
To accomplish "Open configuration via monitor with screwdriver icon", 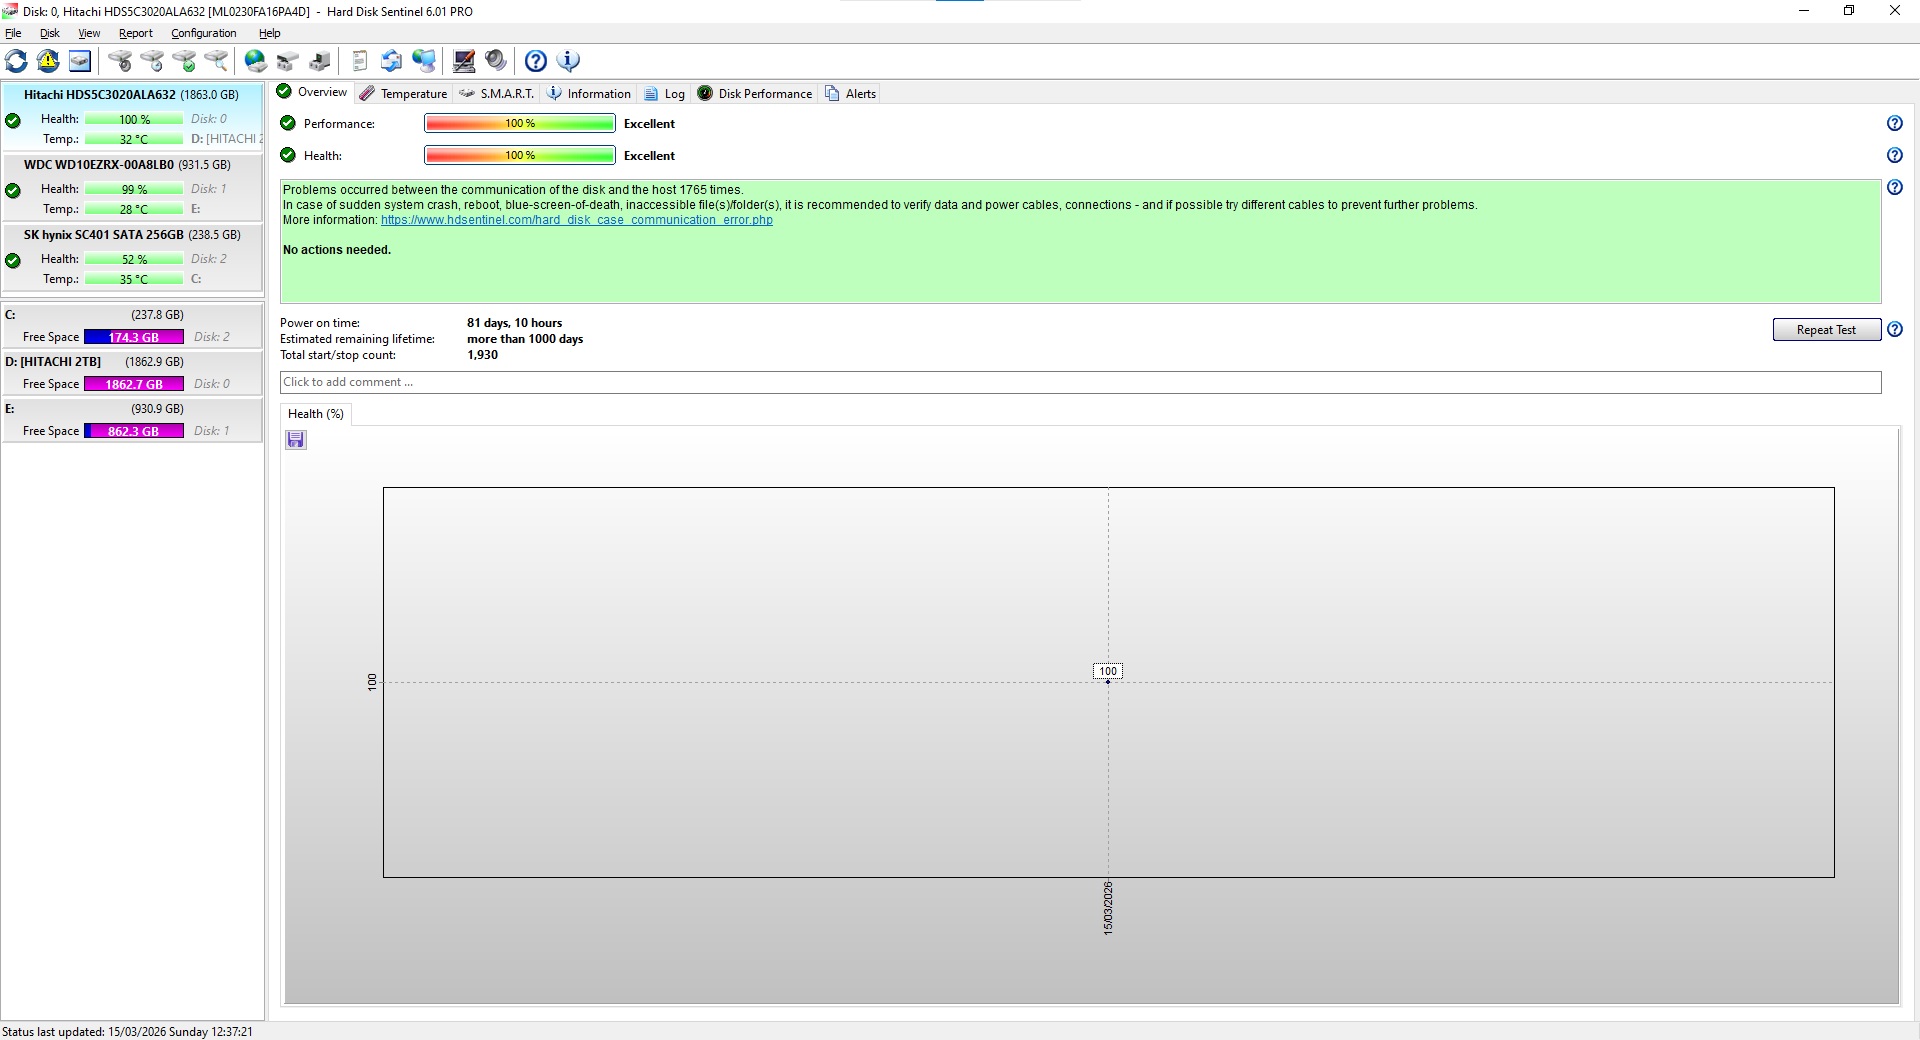I will pyautogui.click(x=464, y=61).
